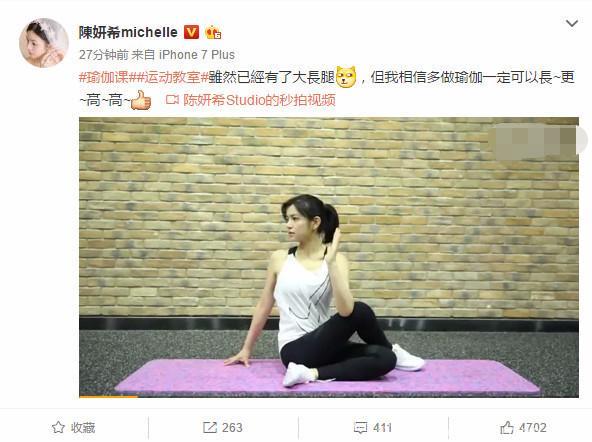Click the 27分钟前 timestamp
592x442 pixels.
coord(104,55)
